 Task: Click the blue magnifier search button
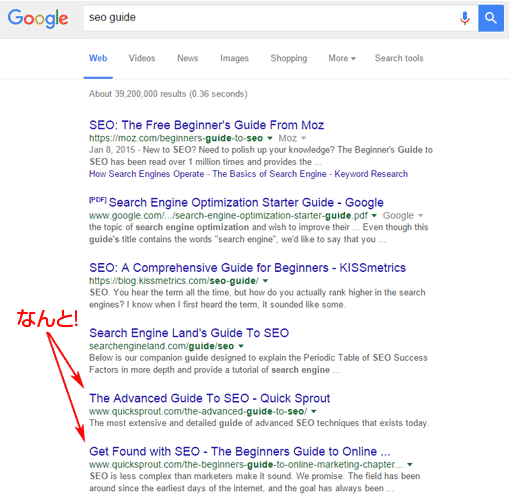pos(491,18)
